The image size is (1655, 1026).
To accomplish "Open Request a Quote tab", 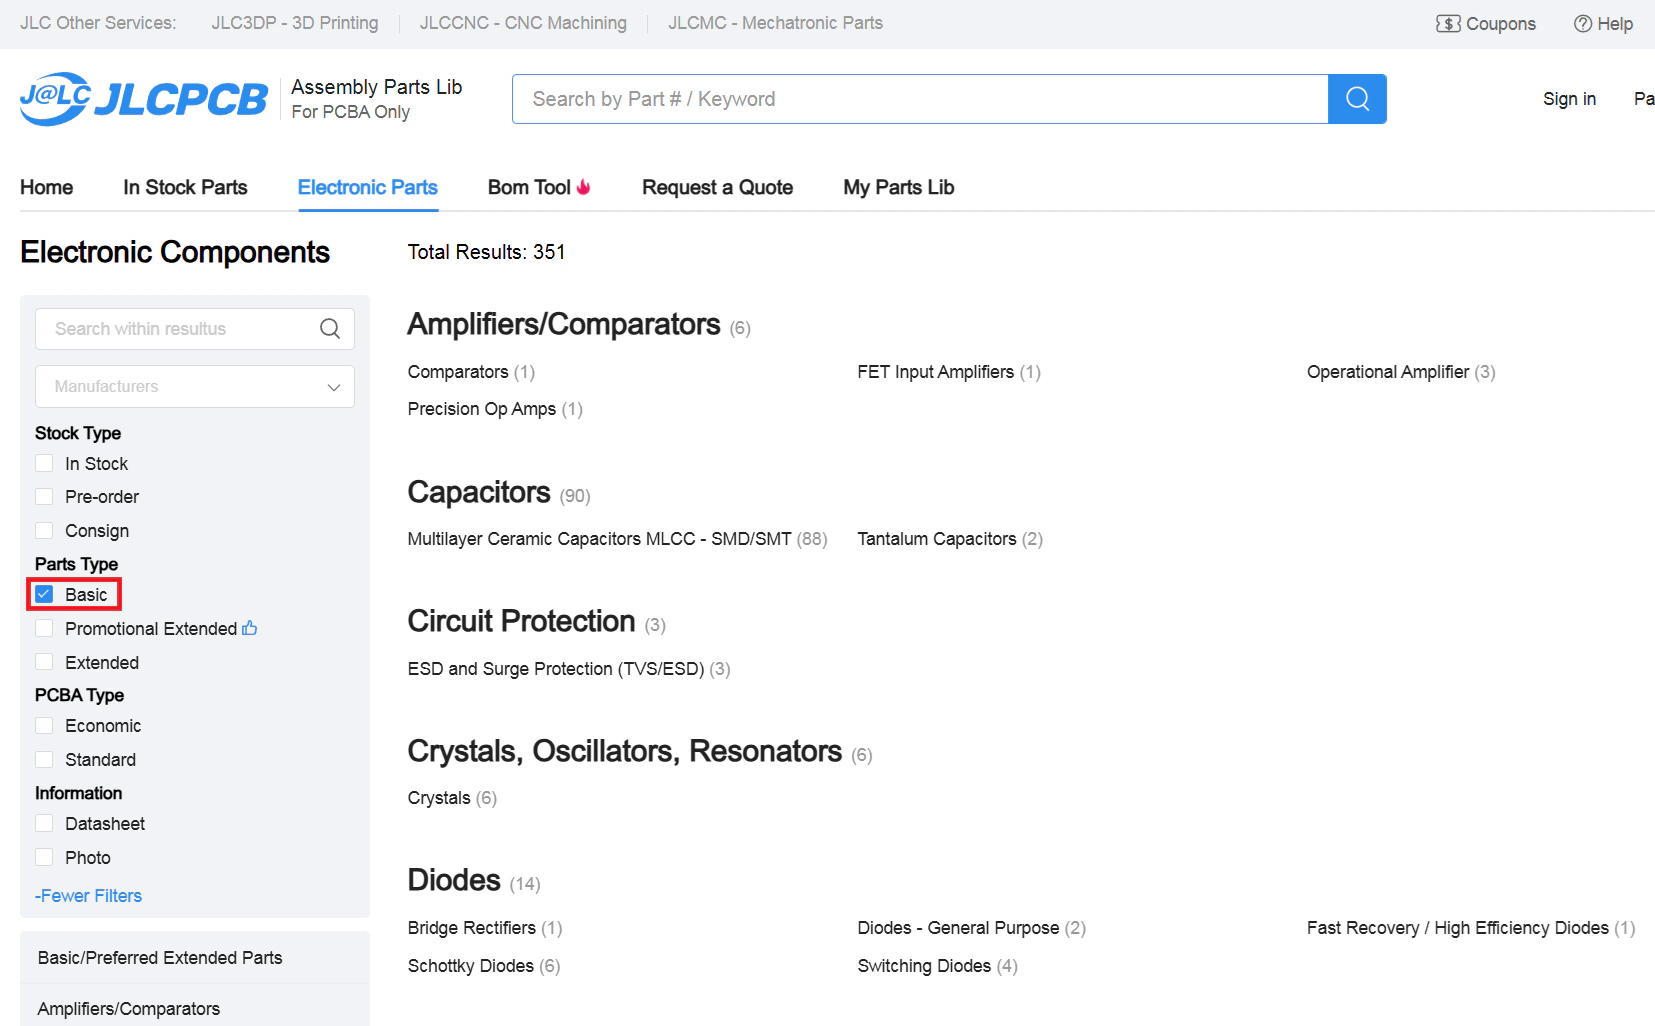I will pos(717,187).
